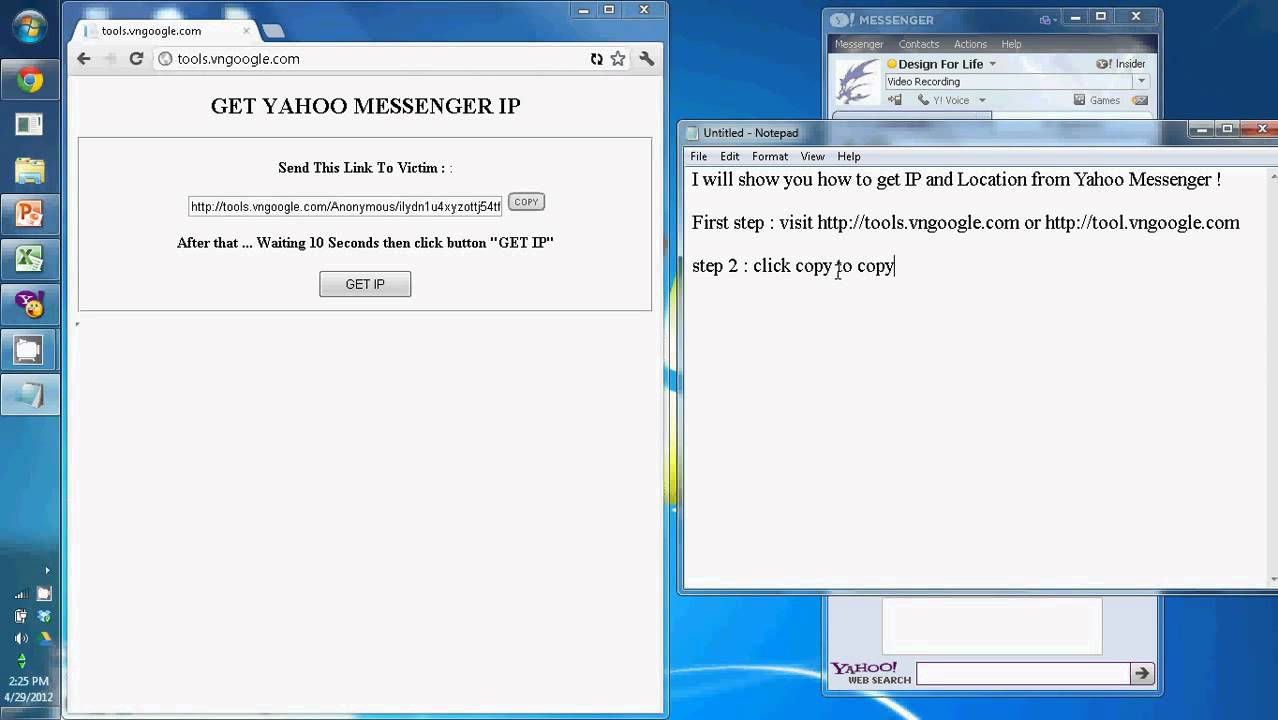Screen dimensions: 1278x720
Task: Open Video Recording status message dropdown arrow
Action: 1141,82
